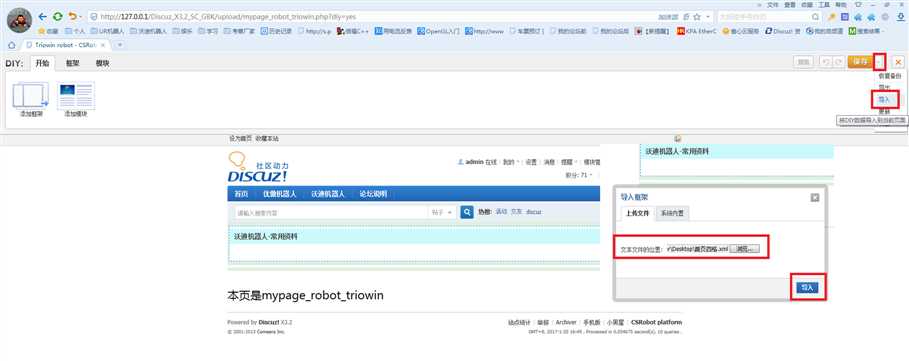Viewport: 909px width, 361px height.
Task: Click the 沃迪机器人 navigation link
Action: (328, 194)
